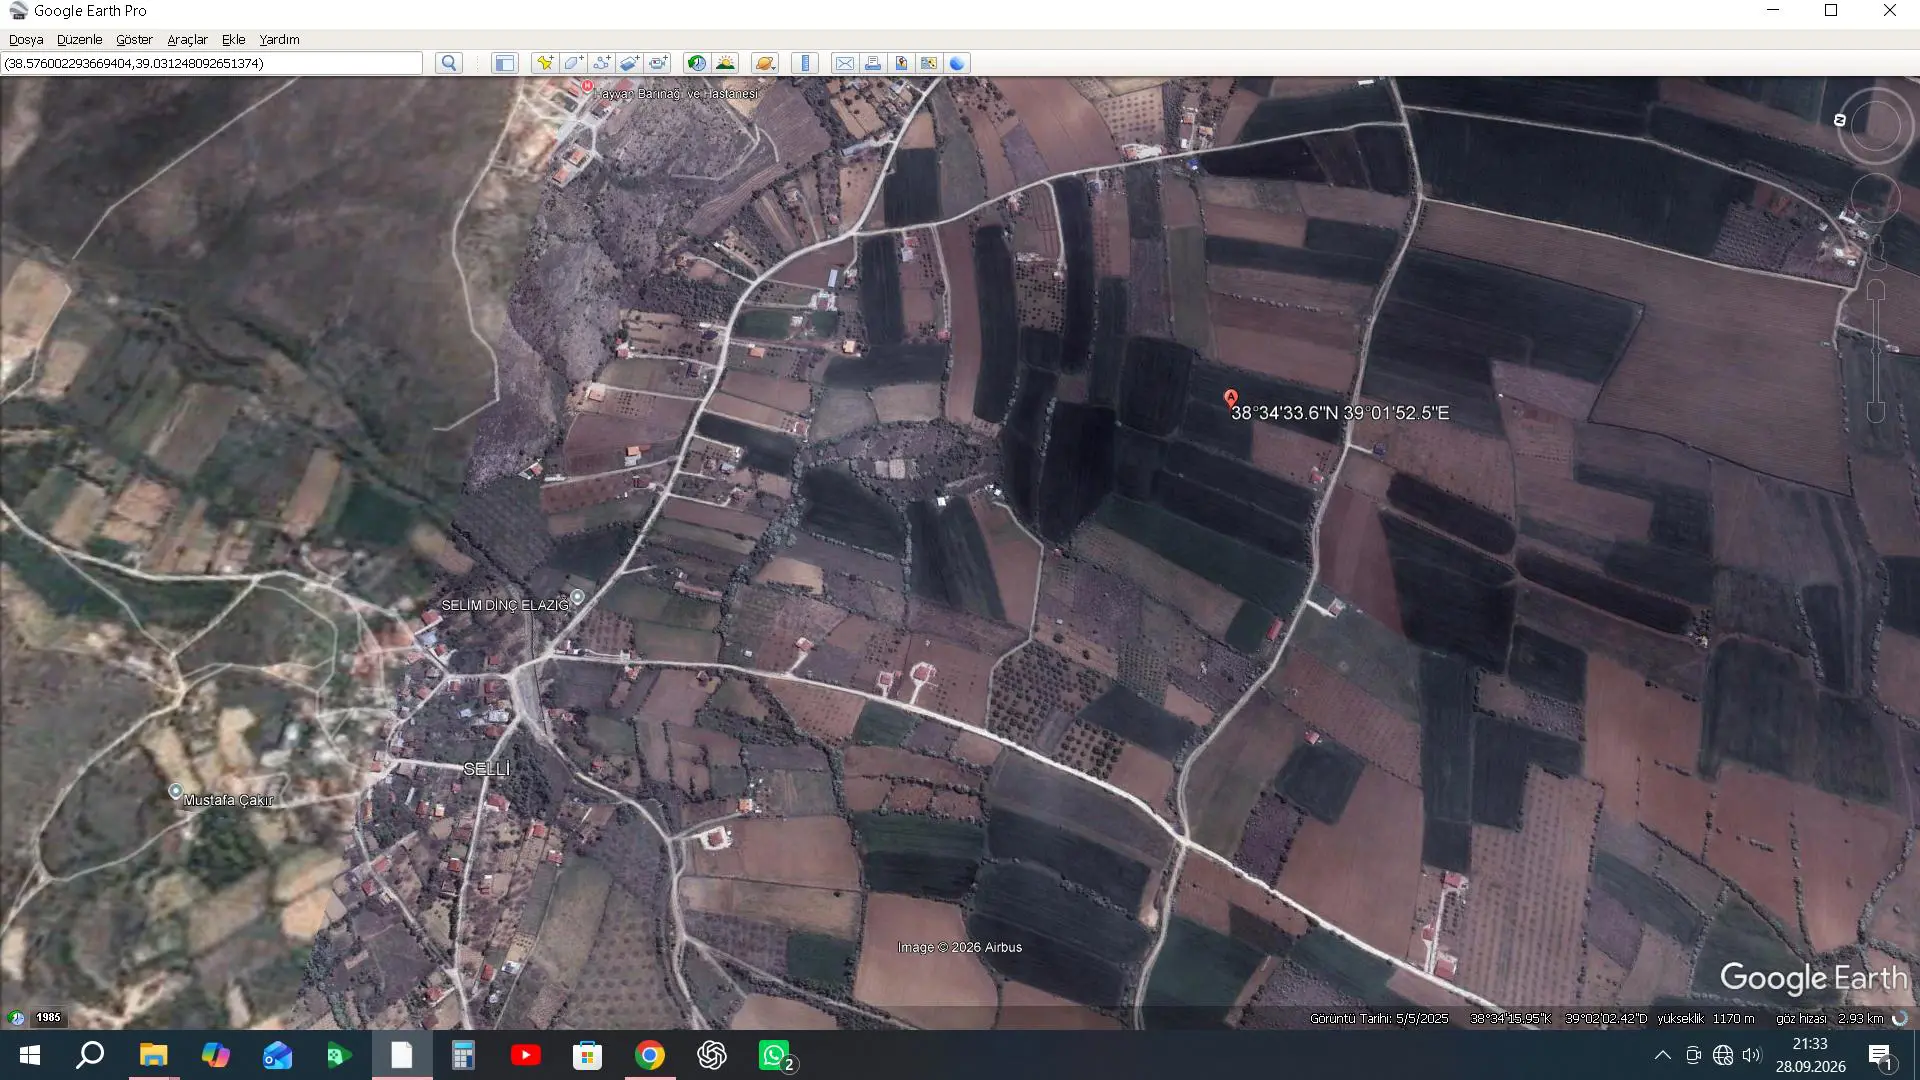Open Google Chrome from taskbar
This screenshot has width=1920, height=1080.
click(x=650, y=1055)
